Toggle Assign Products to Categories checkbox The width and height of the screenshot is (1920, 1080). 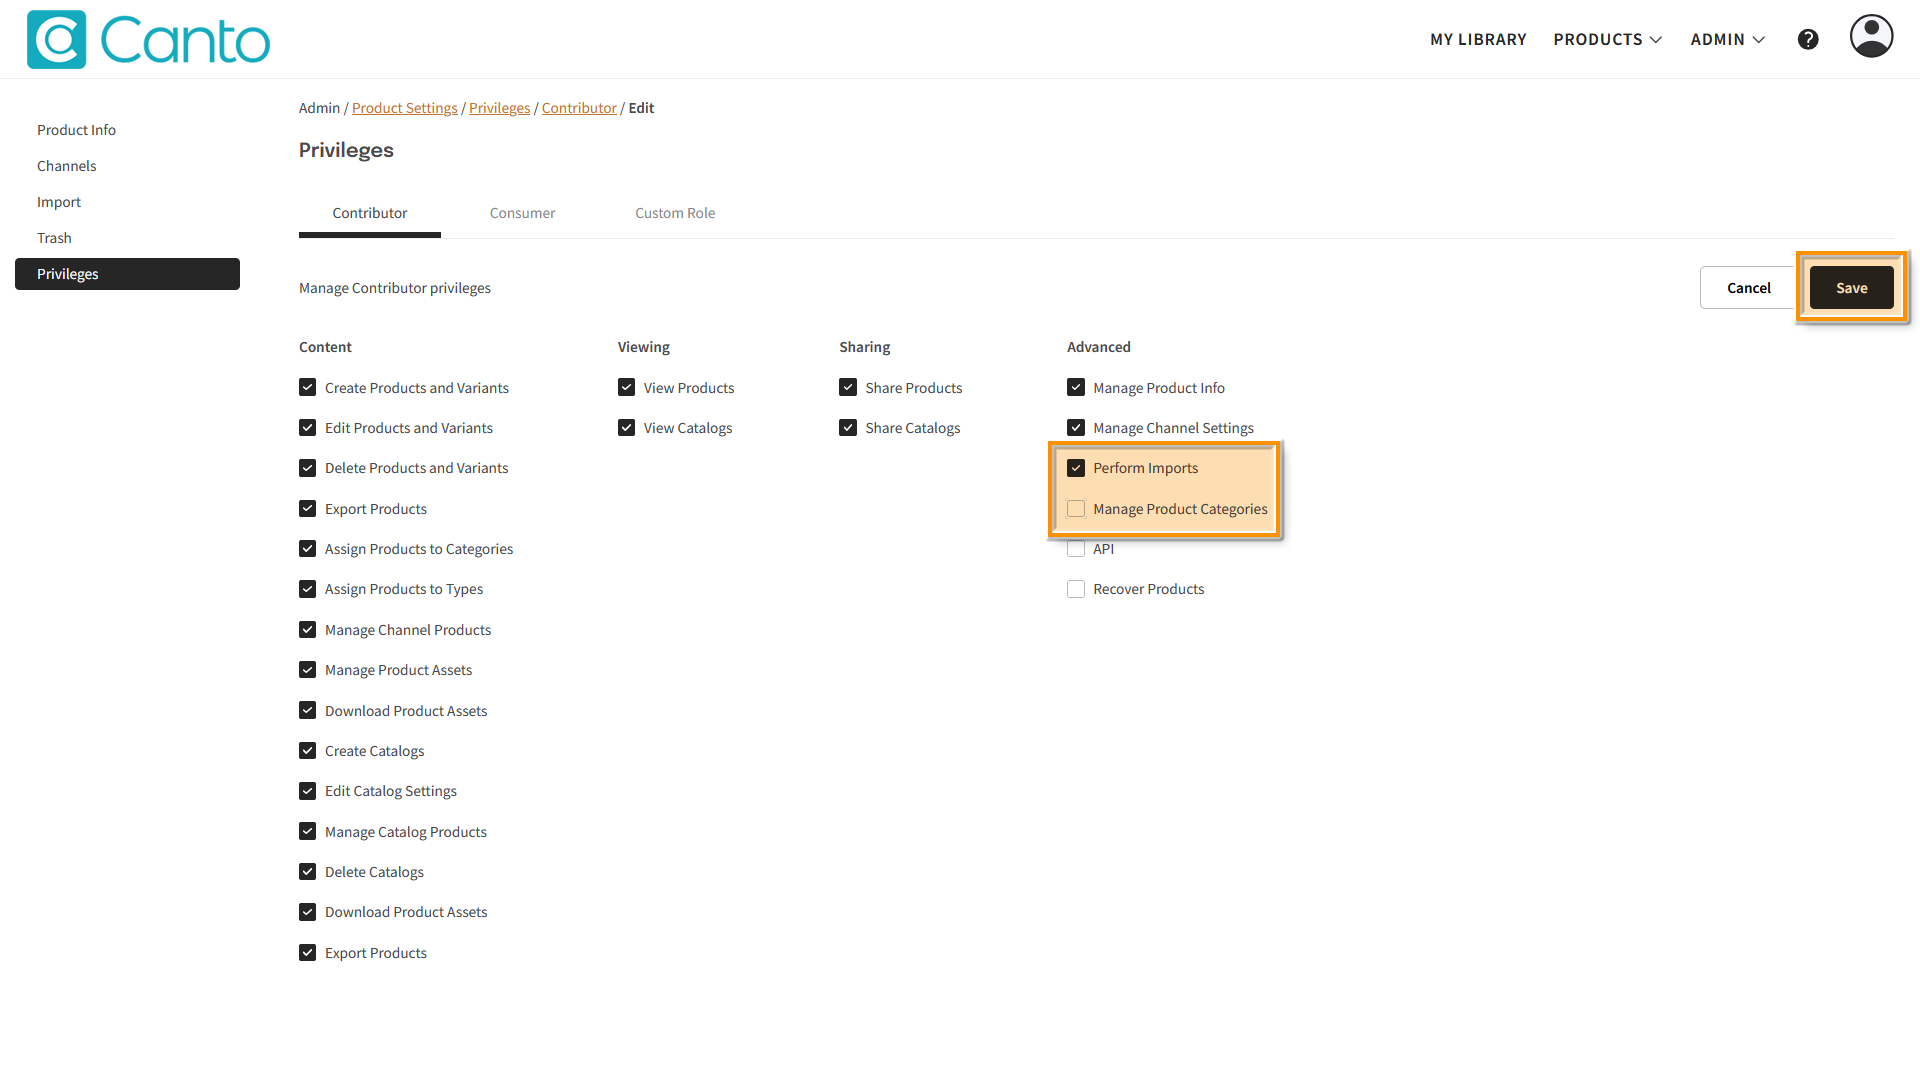[308, 549]
